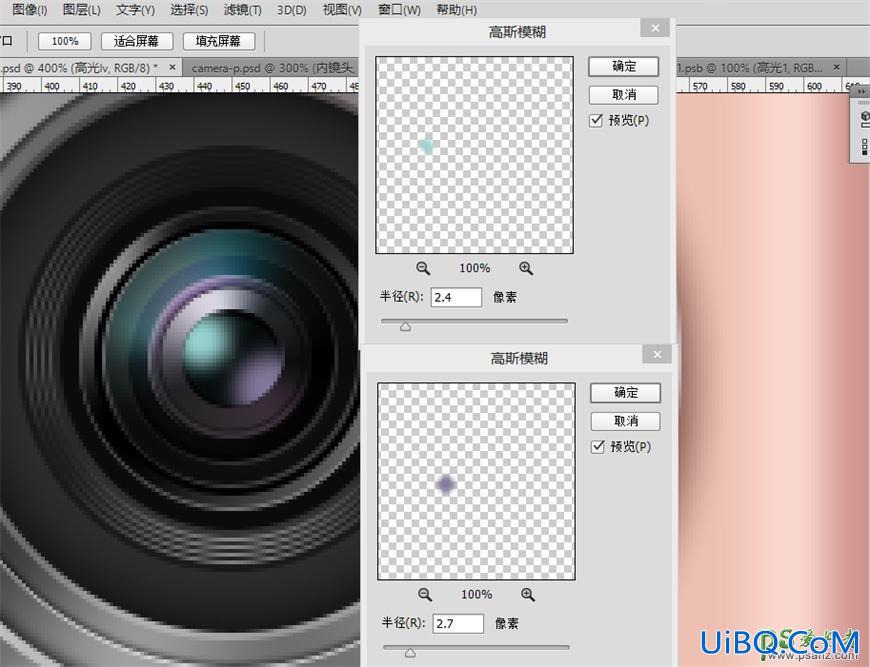
Task: Cancel the lower 高斯模糊 dialog with 取消
Action: (x=626, y=421)
